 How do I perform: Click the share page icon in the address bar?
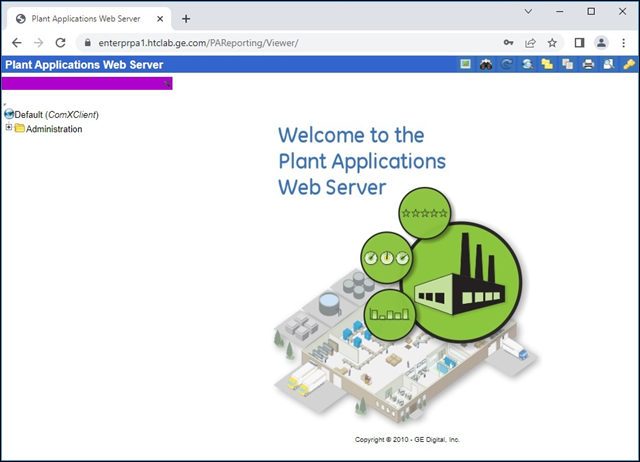(x=530, y=43)
